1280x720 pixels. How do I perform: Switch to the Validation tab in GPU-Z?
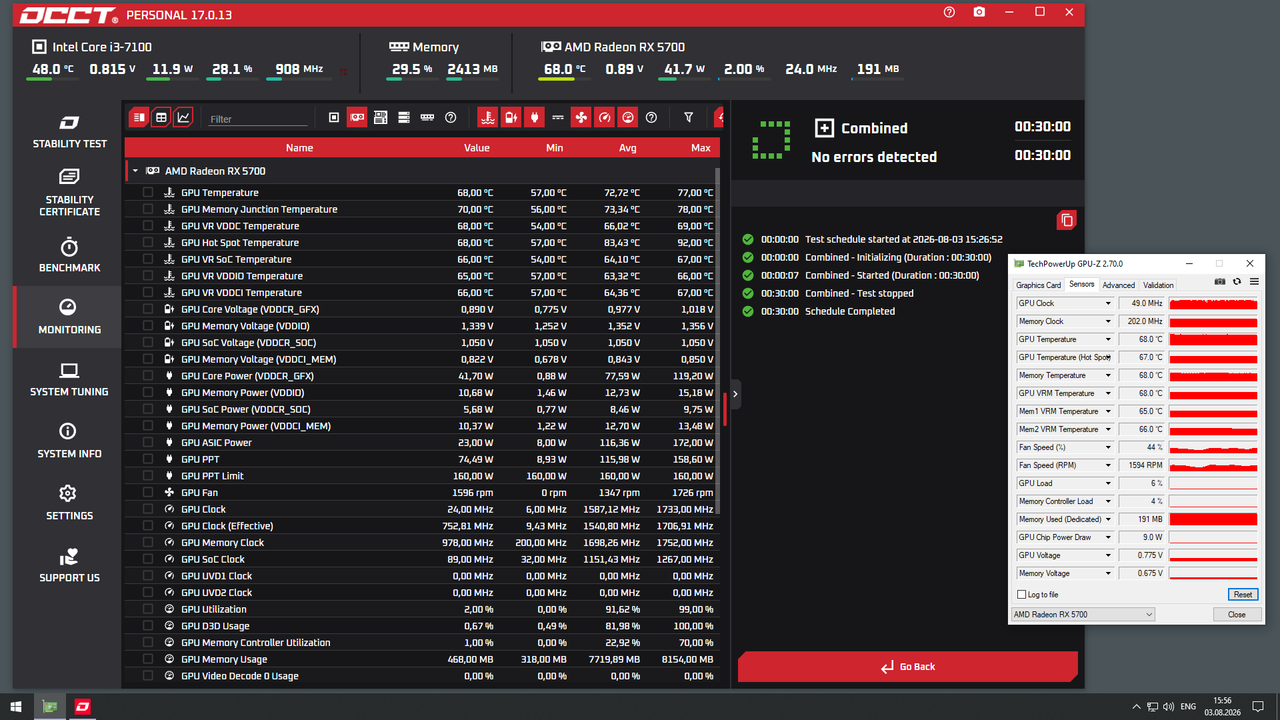(1158, 285)
